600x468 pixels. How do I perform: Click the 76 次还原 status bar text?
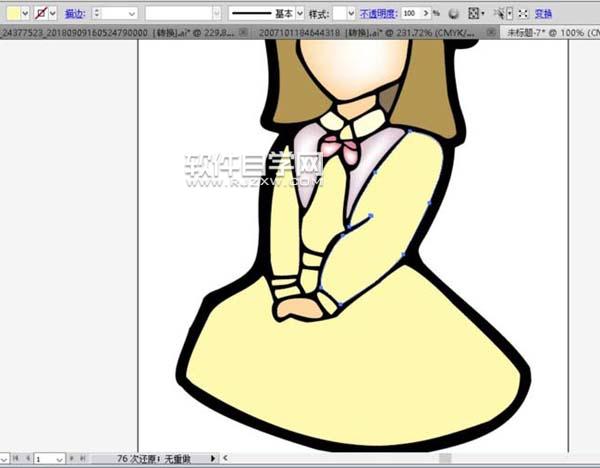click(153, 458)
